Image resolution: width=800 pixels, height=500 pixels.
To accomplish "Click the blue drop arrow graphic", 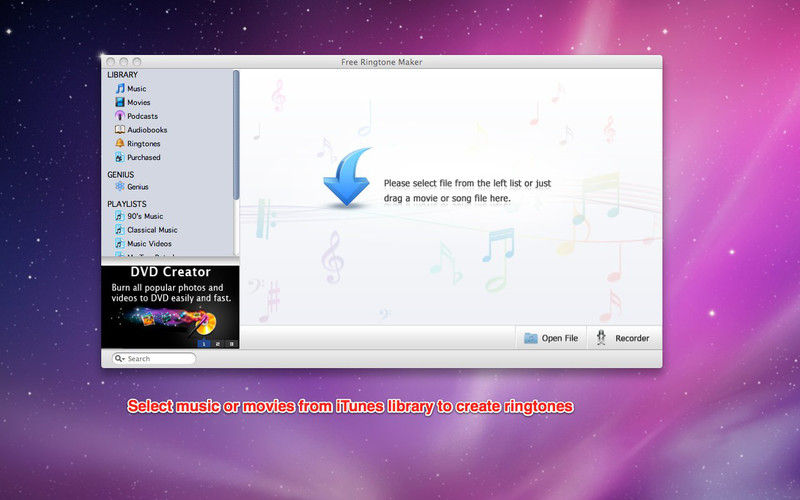I will point(347,177).
